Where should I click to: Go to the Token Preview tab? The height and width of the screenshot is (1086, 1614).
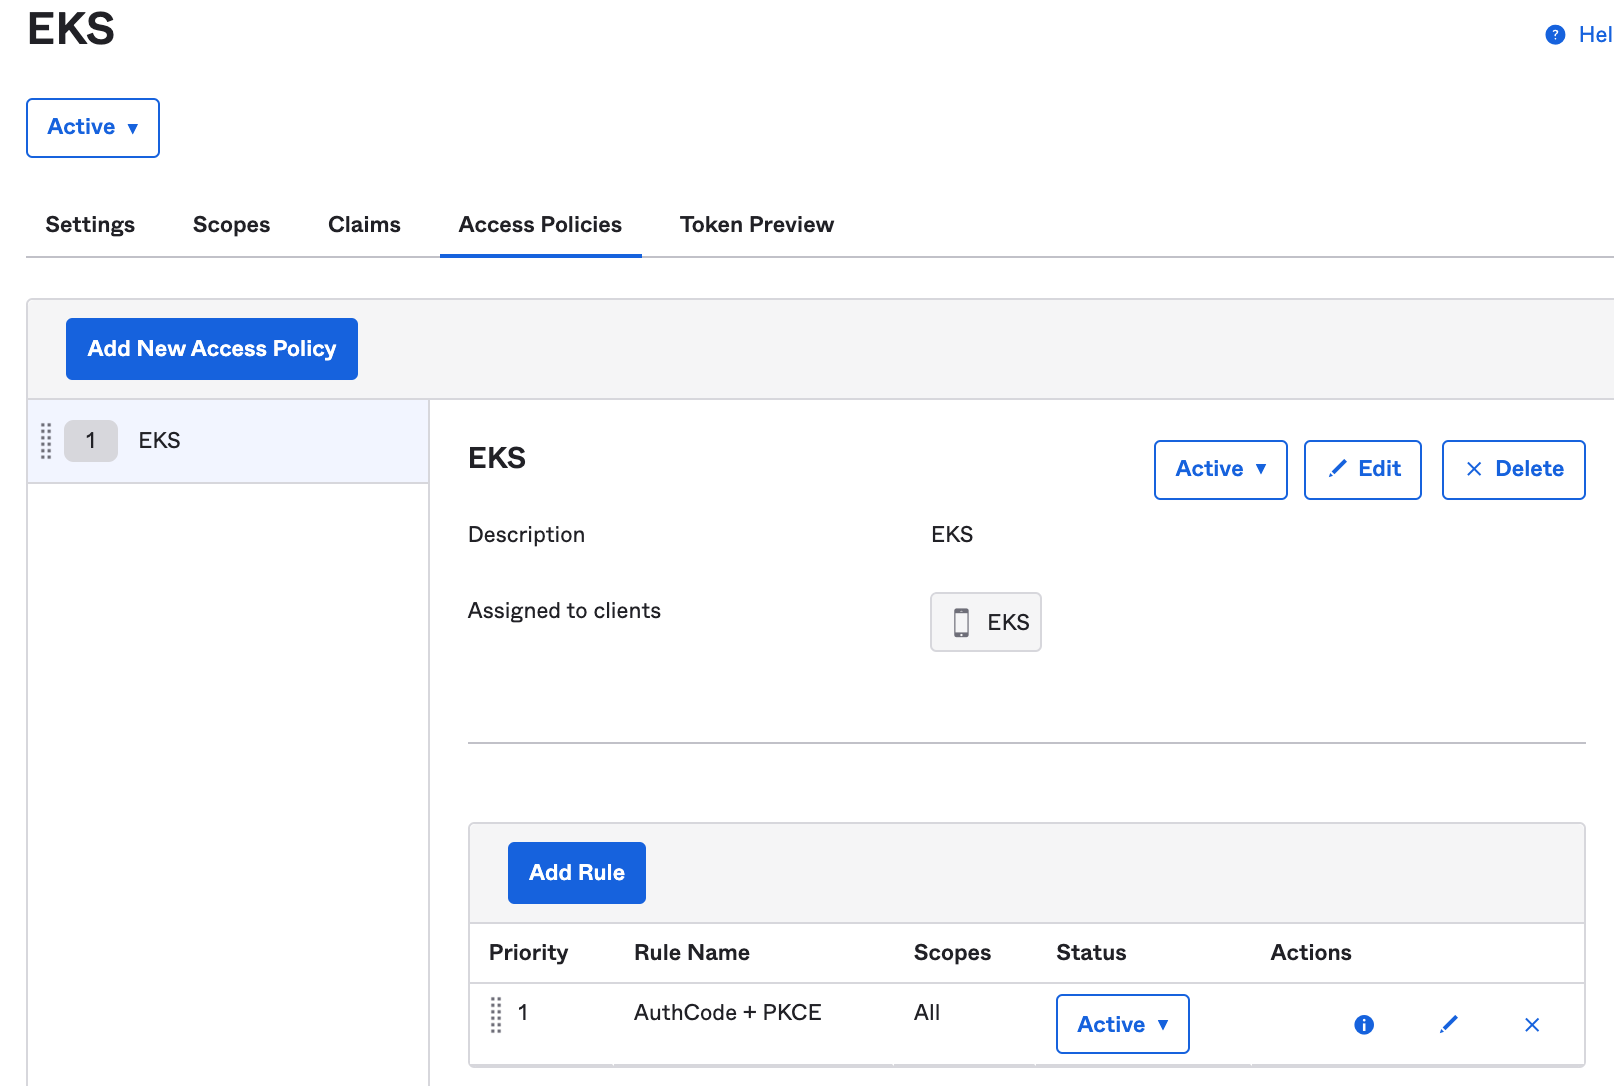(x=756, y=225)
